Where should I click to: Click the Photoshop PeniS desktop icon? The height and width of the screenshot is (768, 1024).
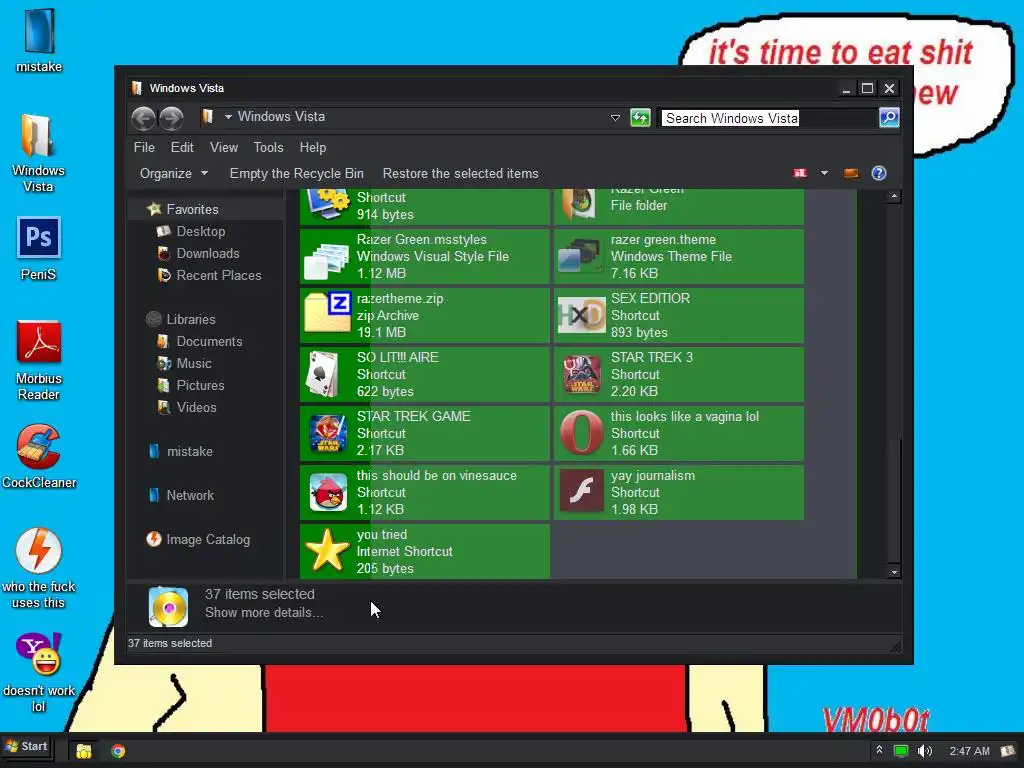(39, 249)
